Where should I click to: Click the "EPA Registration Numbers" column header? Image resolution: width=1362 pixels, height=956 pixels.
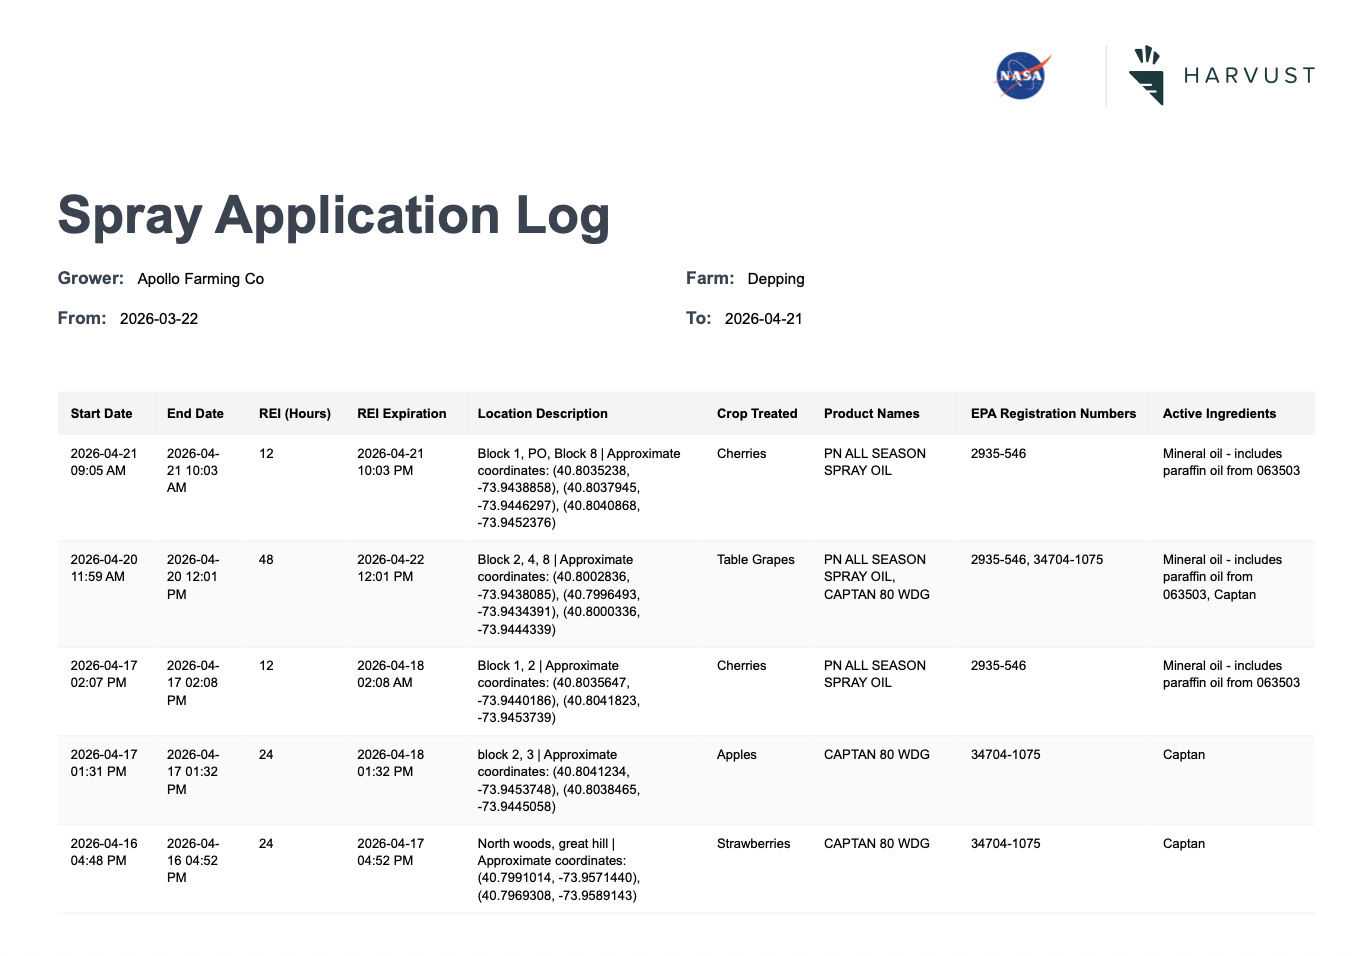point(1053,413)
